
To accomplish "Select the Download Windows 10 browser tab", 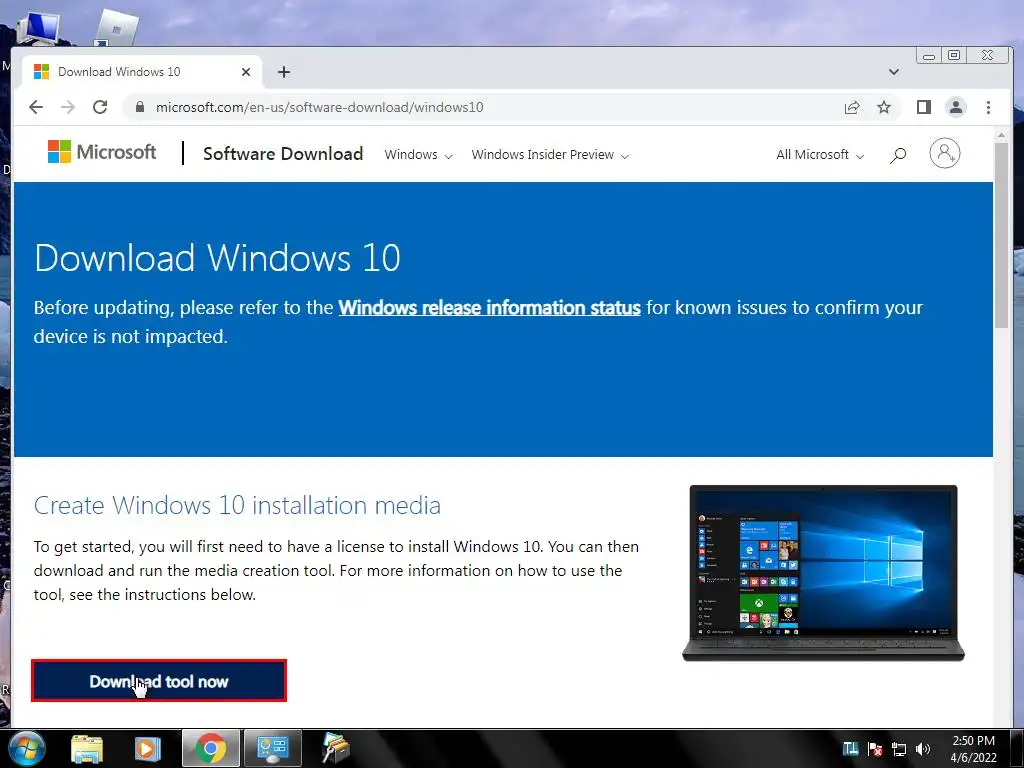I will (142, 72).
